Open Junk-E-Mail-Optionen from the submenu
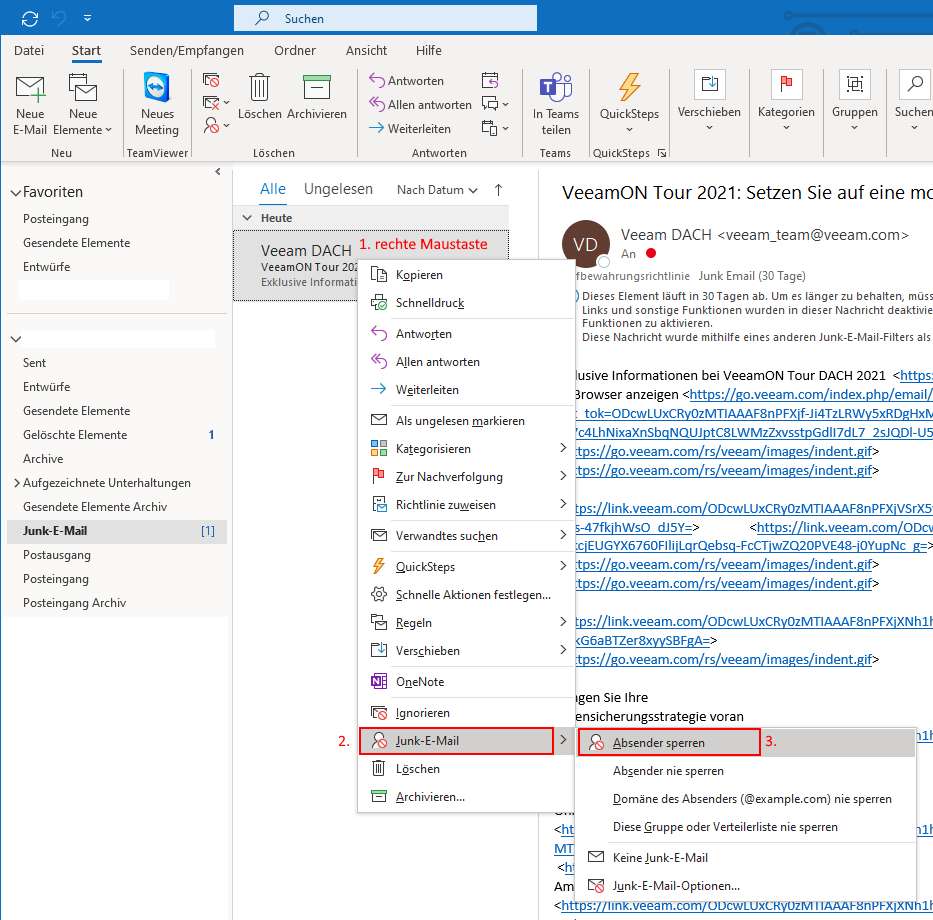The height and width of the screenshot is (920, 933). coord(746,885)
